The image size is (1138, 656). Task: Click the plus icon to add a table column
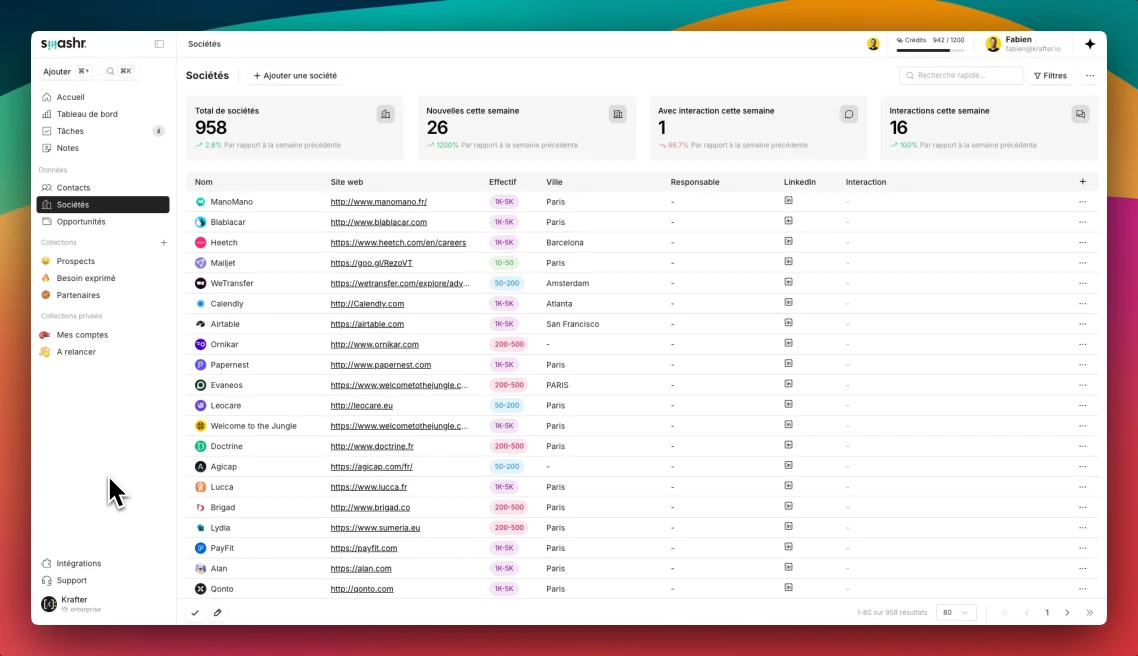click(x=1082, y=182)
